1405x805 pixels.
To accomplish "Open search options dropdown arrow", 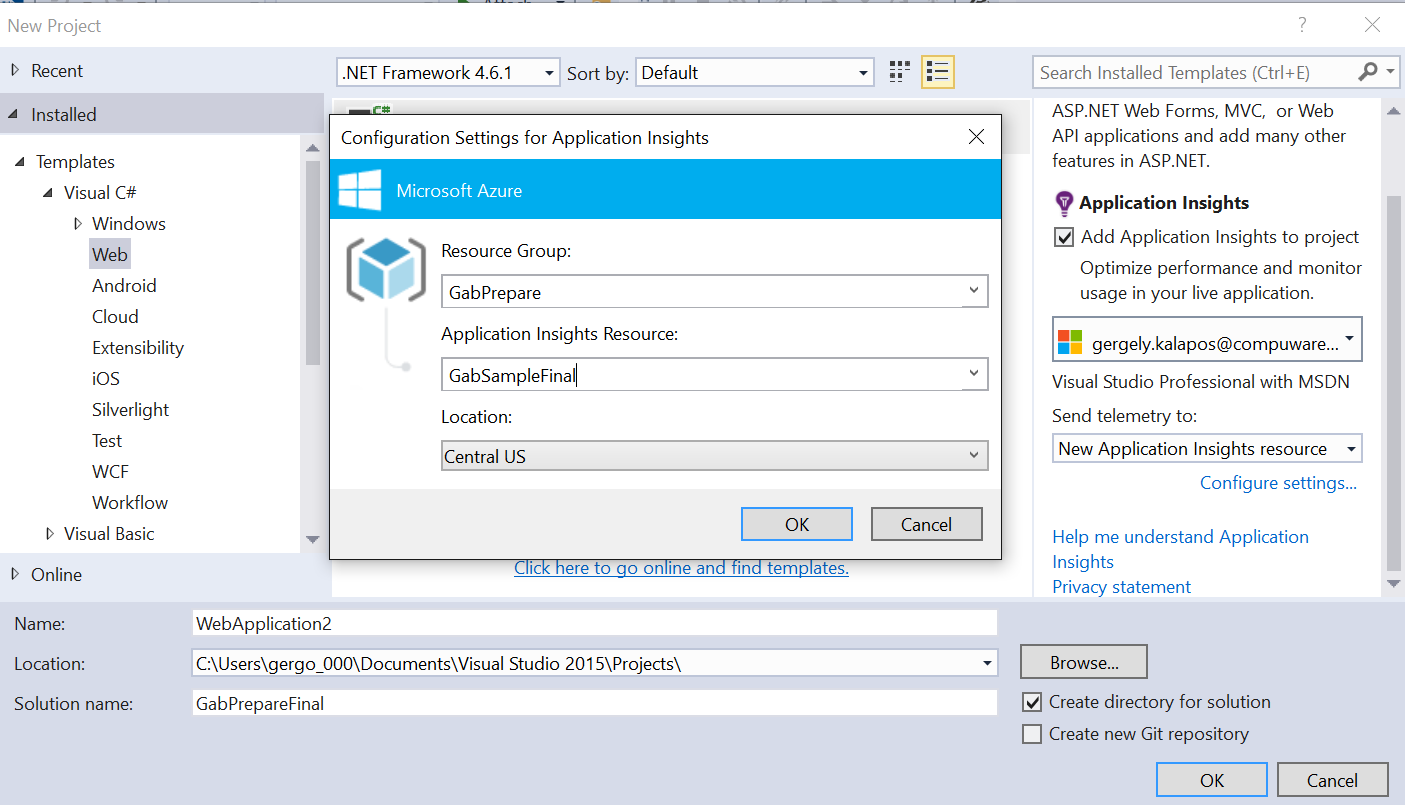I will [1391, 71].
